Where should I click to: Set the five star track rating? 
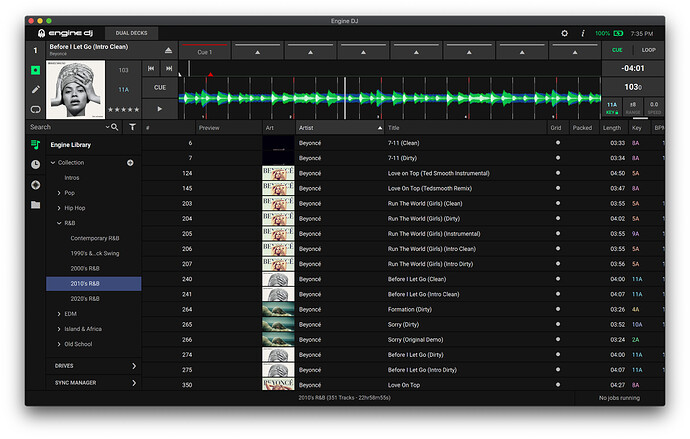point(124,110)
